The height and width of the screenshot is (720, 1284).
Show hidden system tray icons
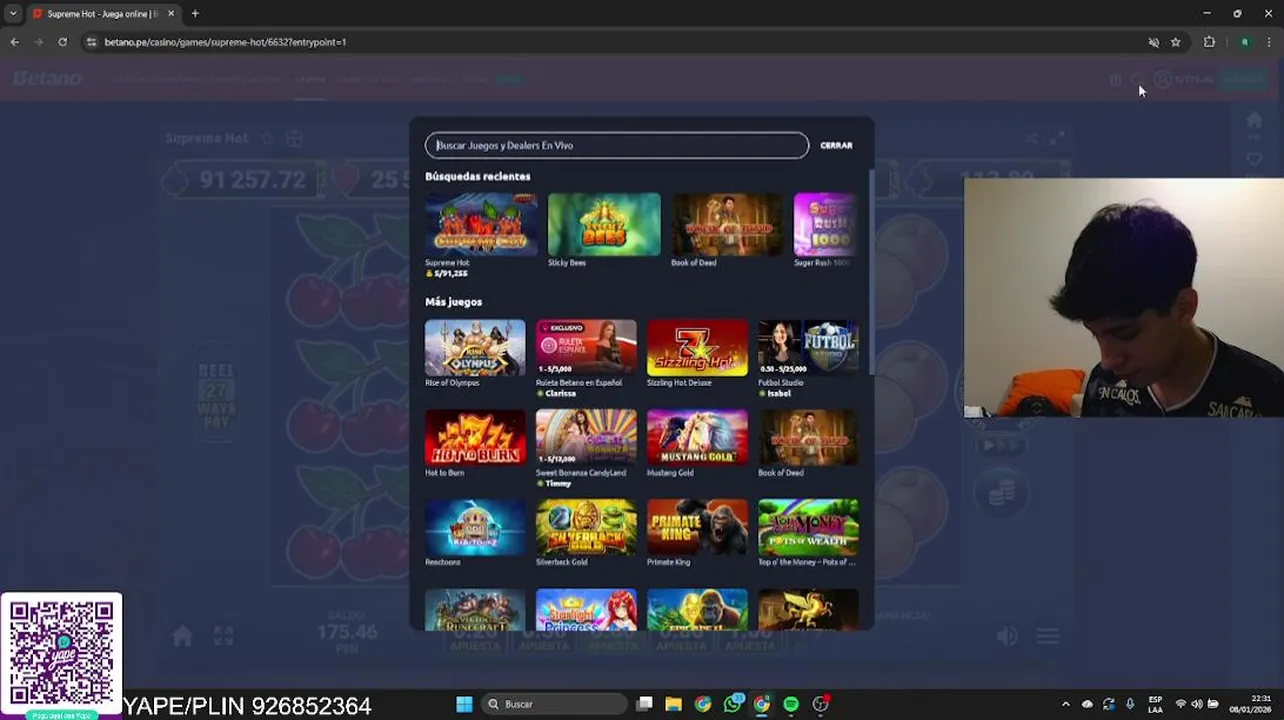[1065, 704]
